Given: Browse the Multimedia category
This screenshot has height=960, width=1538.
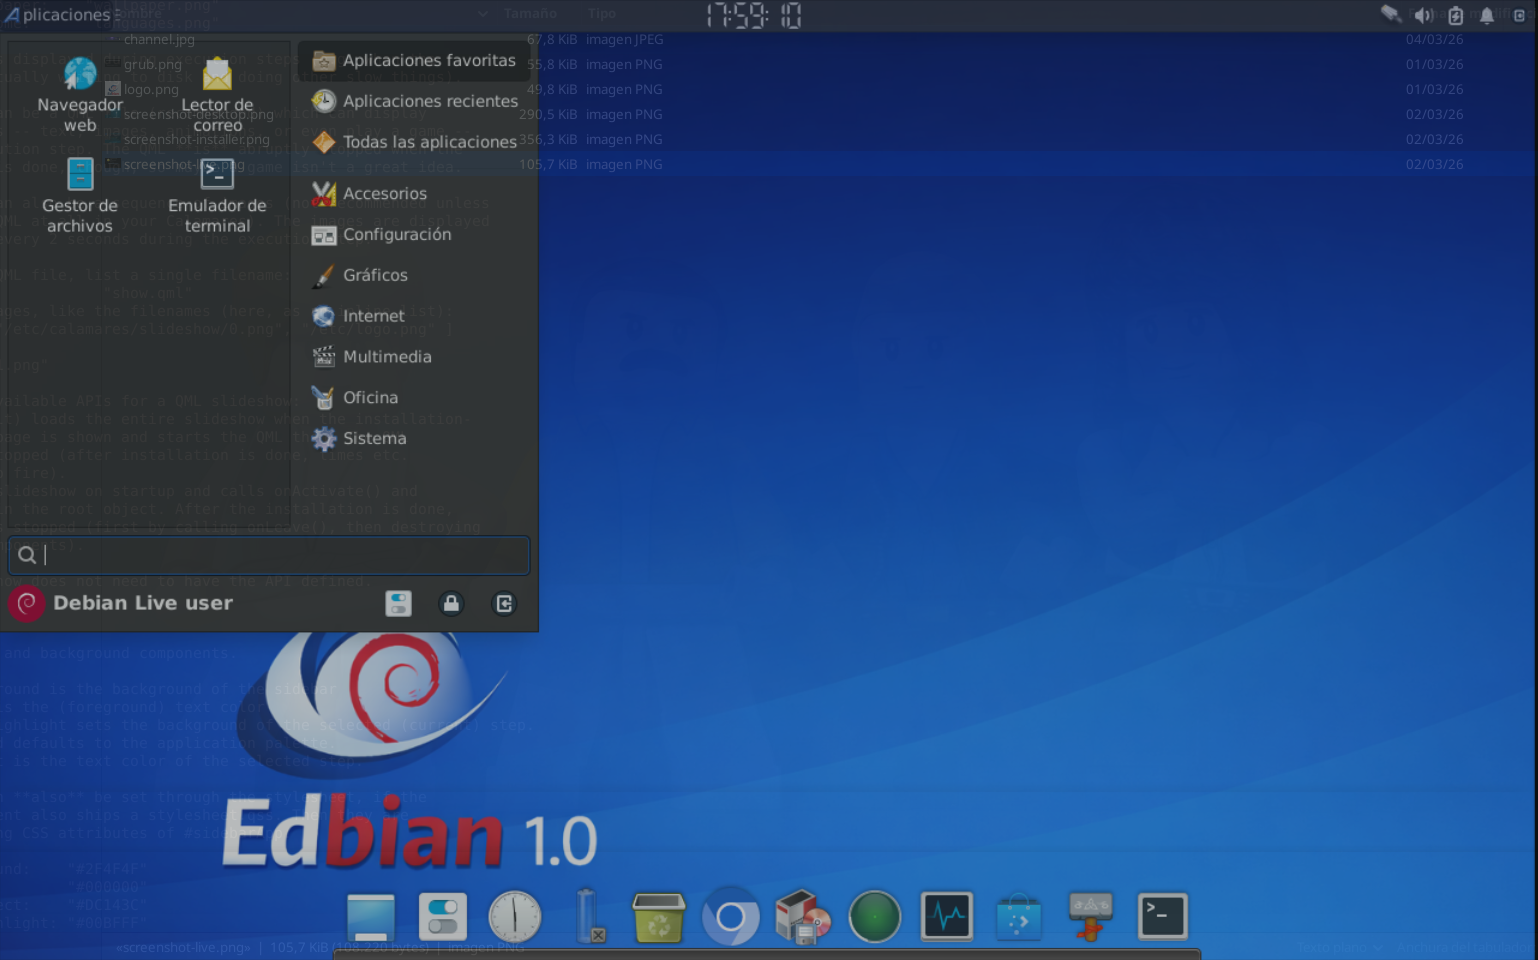Looking at the screenshot, I should click(413, 357).
